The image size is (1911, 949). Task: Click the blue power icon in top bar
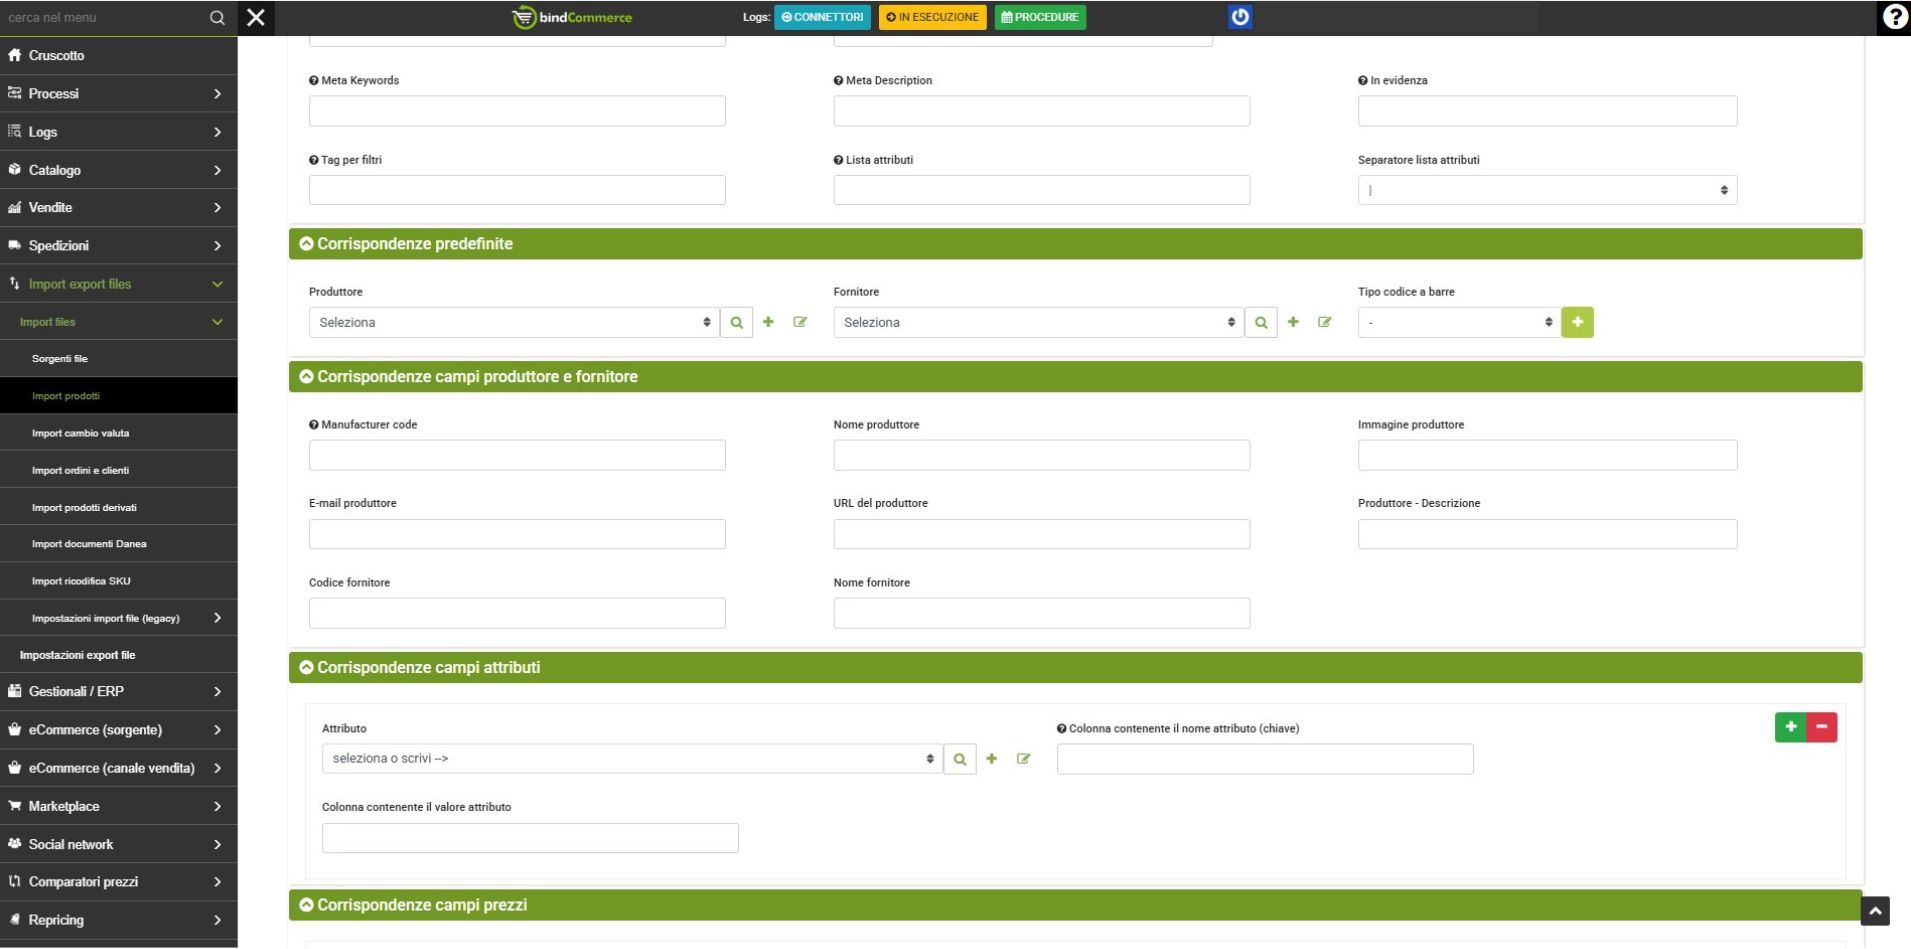[1240, 17]
